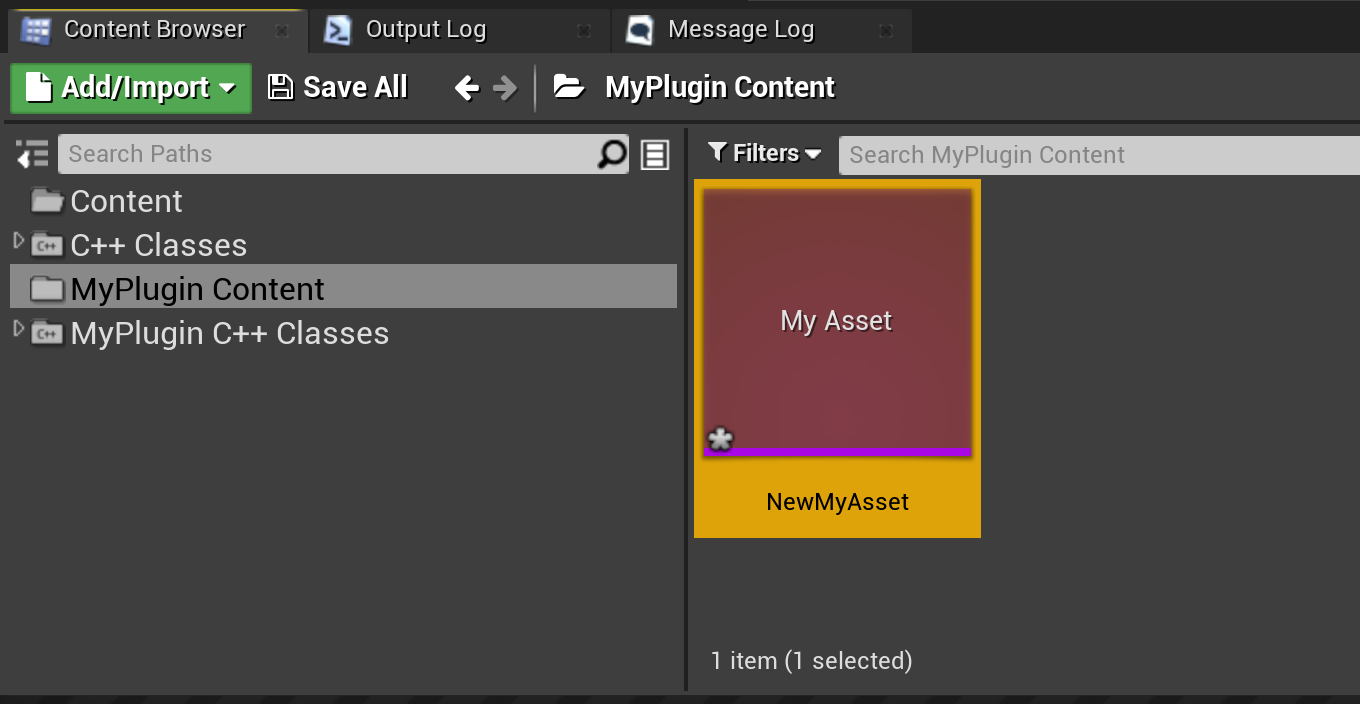Expand the MyPlugin C++ Classes node
Screen dimensions: 1360x704
(x=17, y=330)
